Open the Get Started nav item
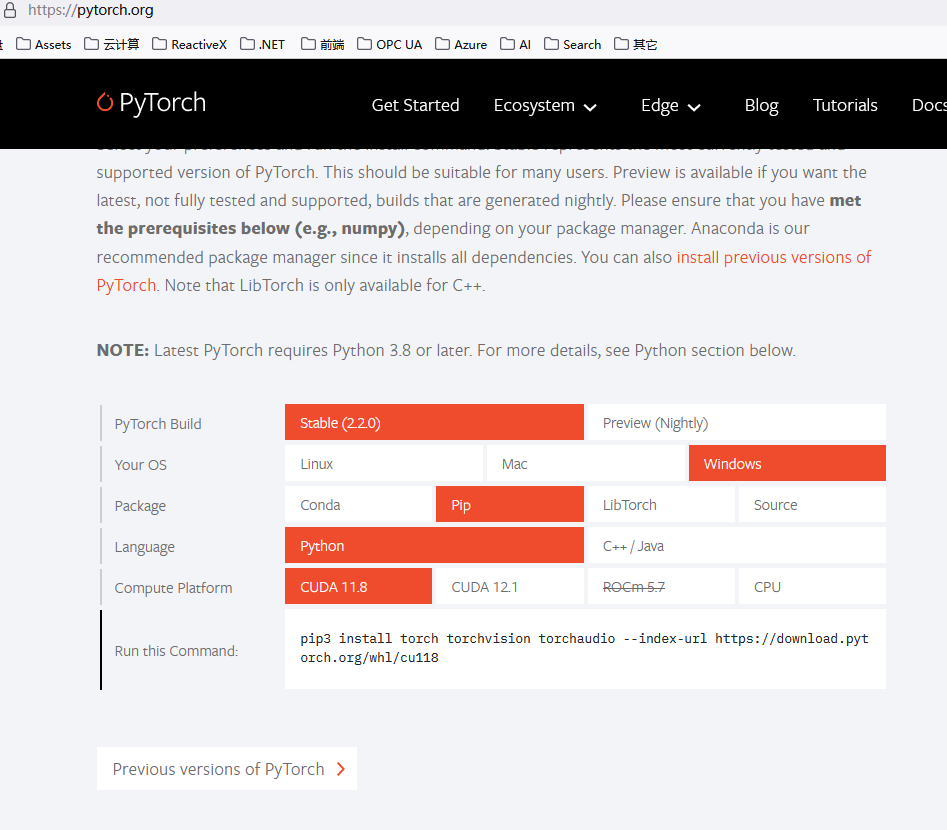The image size is (947, 830). (416, 105)
